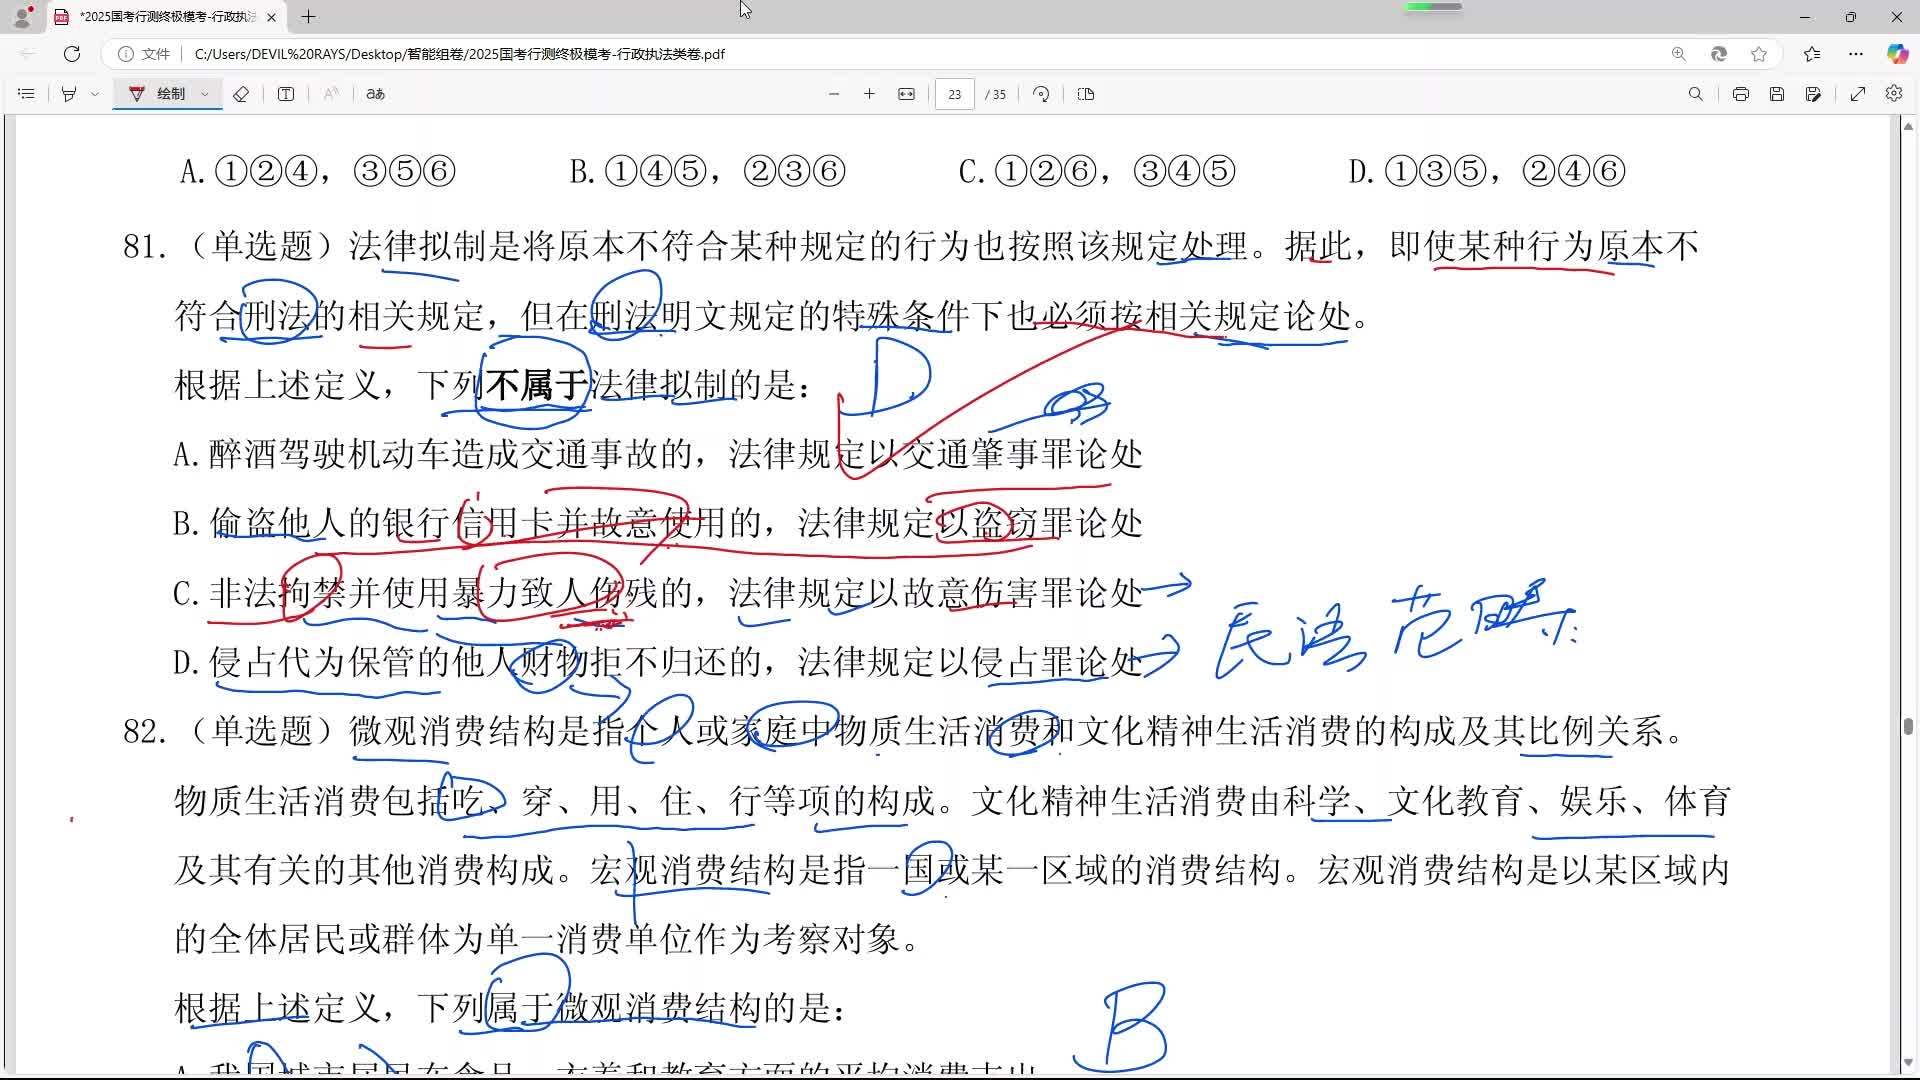Expand the 绘制 pen options chevron
This screenshot has height=1080, width=1920.
[x=204, y=94]
